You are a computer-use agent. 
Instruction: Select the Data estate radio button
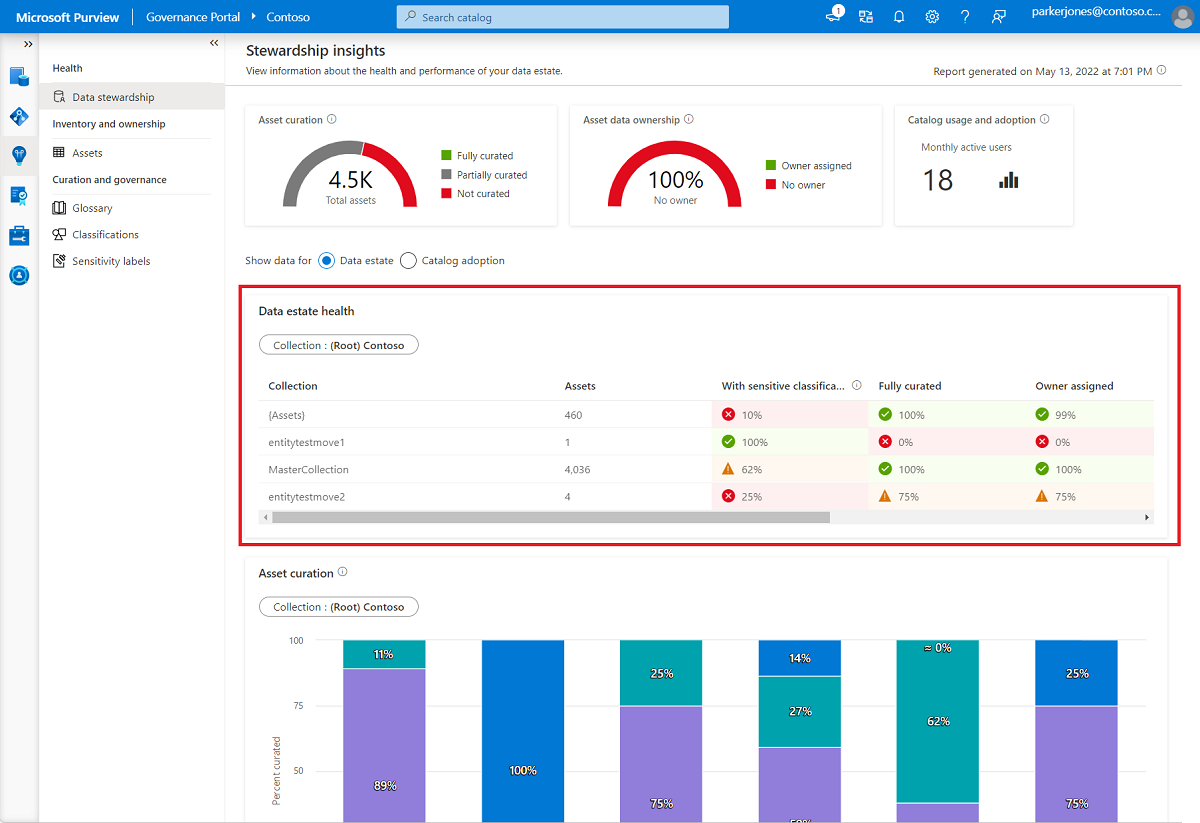326,261
